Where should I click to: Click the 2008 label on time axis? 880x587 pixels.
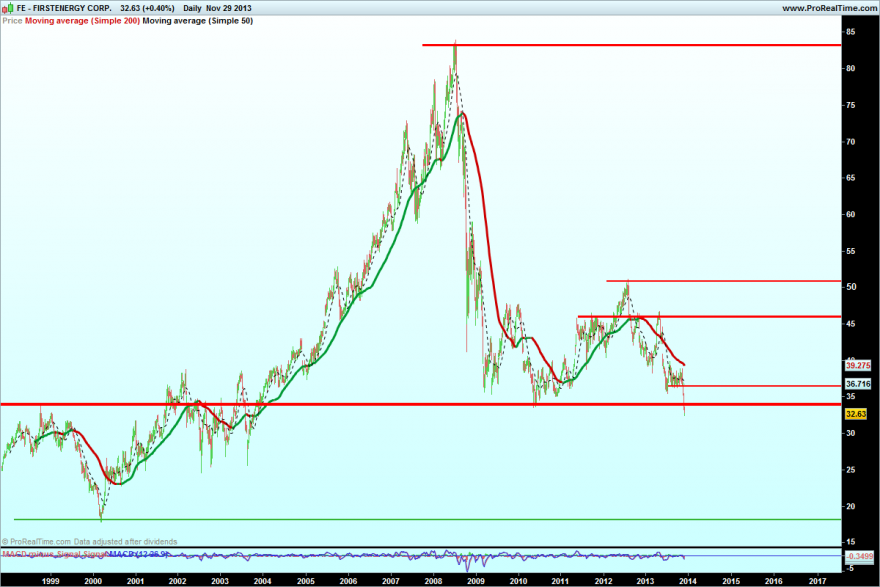(433, 581)
